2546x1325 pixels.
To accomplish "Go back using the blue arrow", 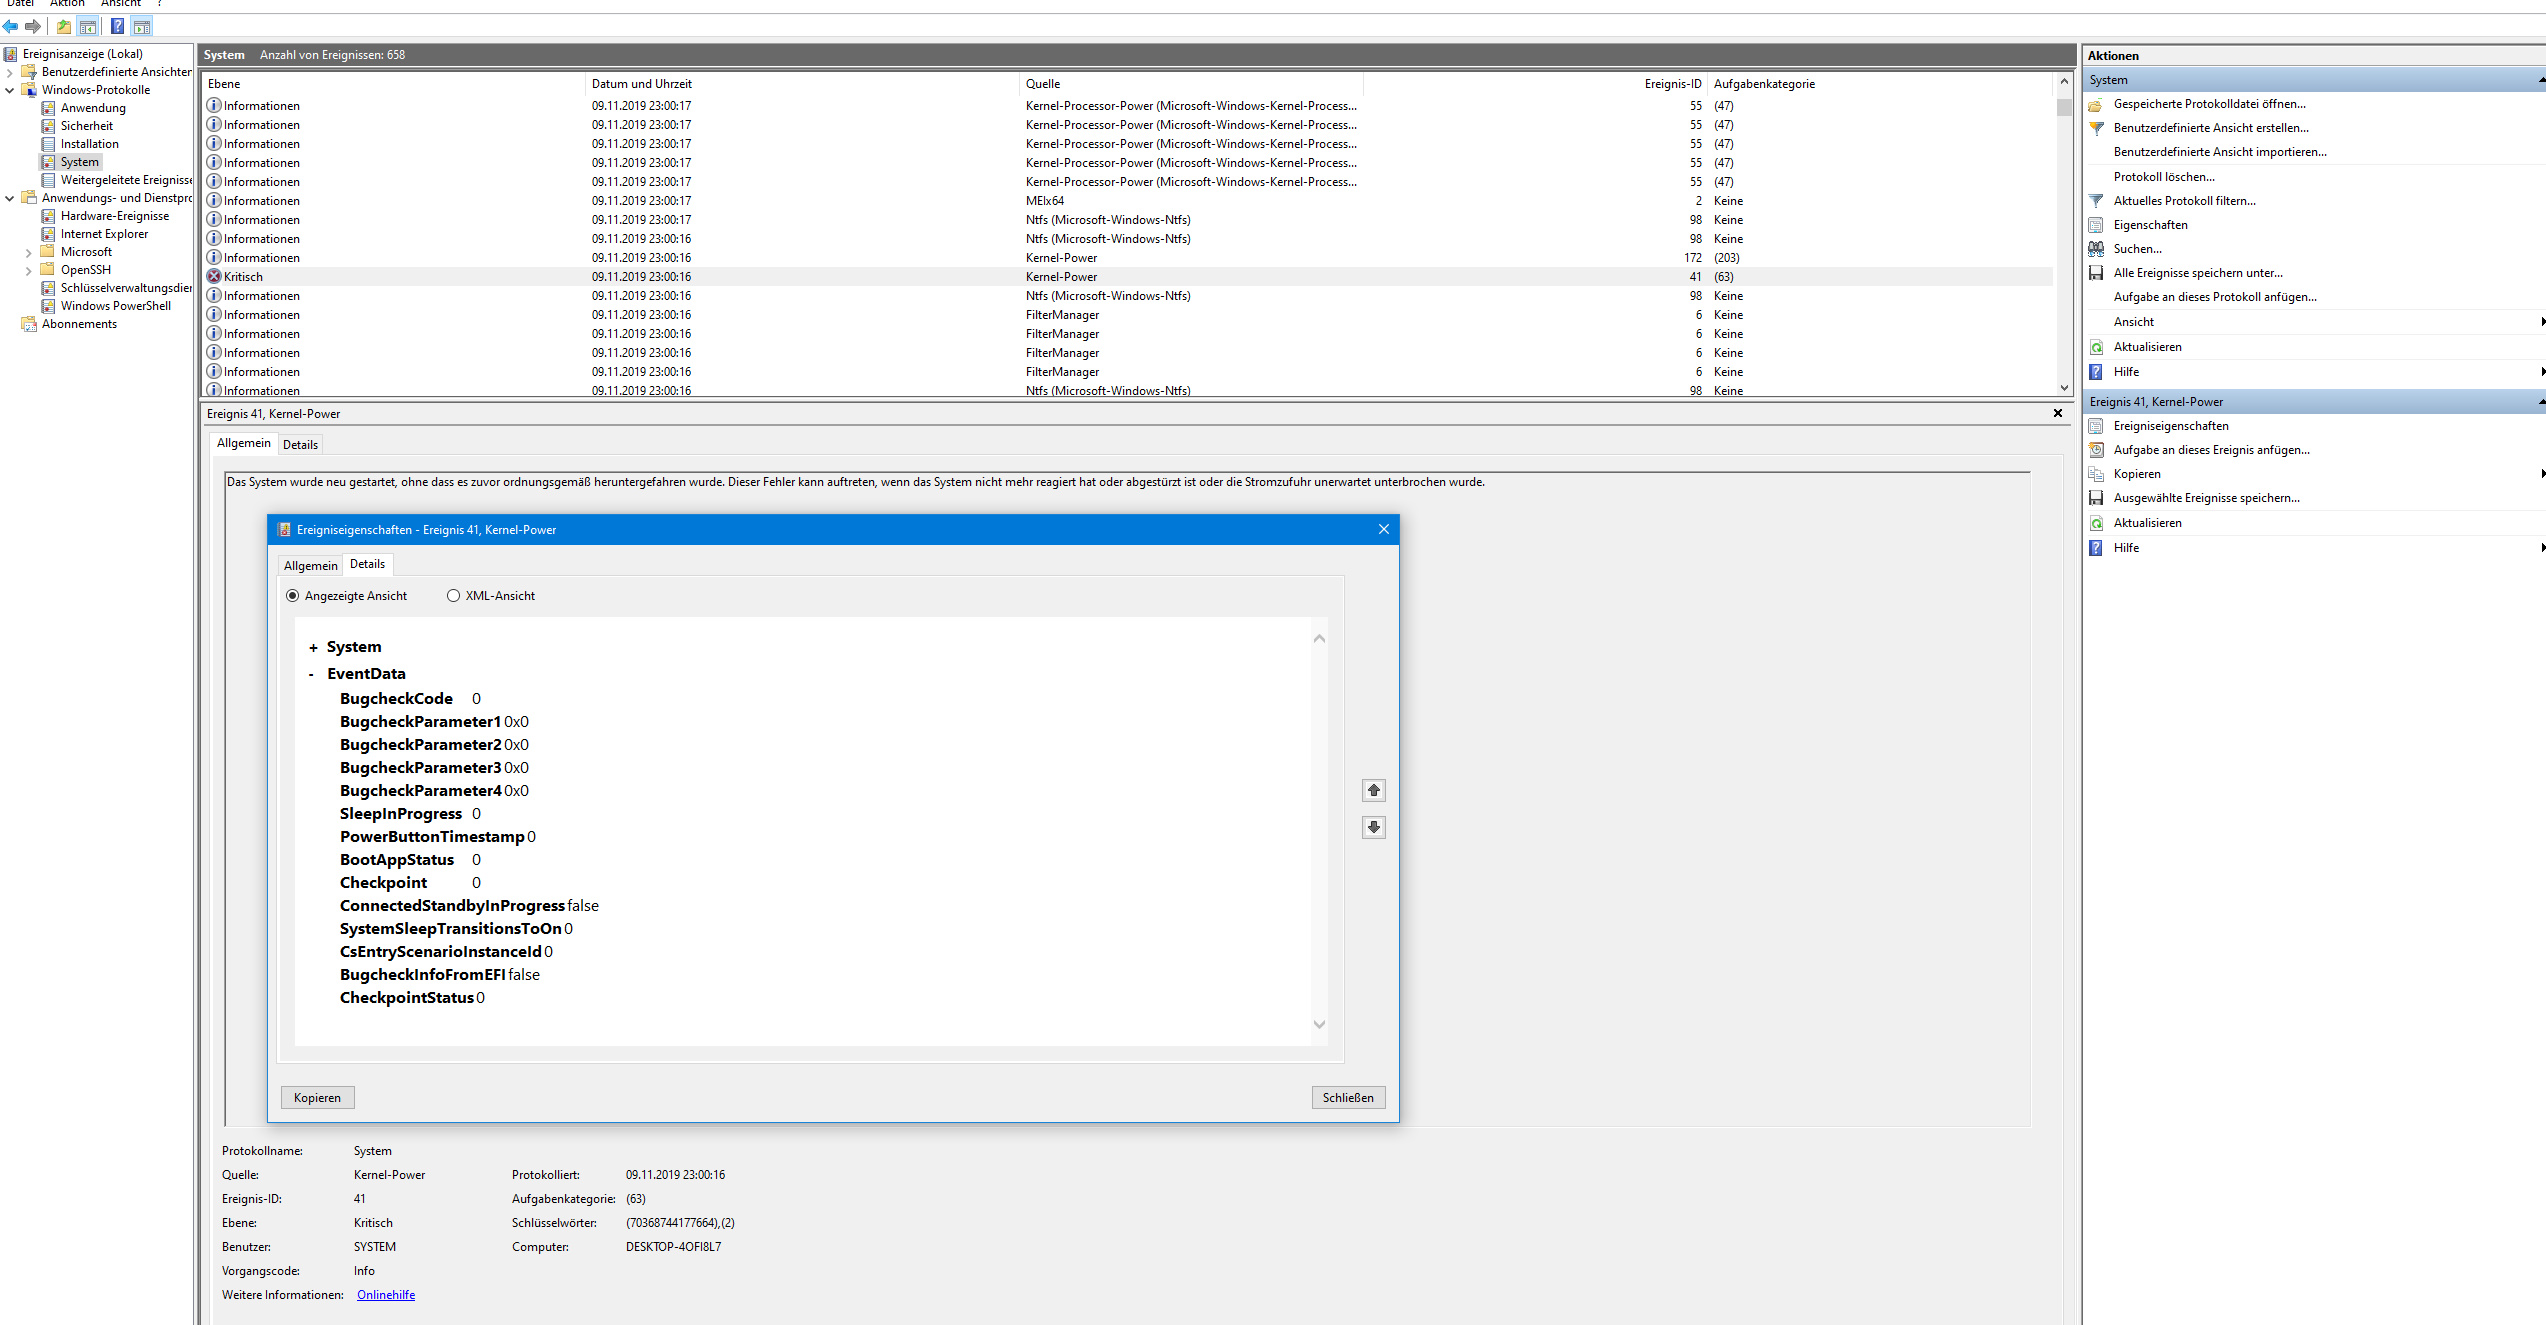I will coord(10,27).
